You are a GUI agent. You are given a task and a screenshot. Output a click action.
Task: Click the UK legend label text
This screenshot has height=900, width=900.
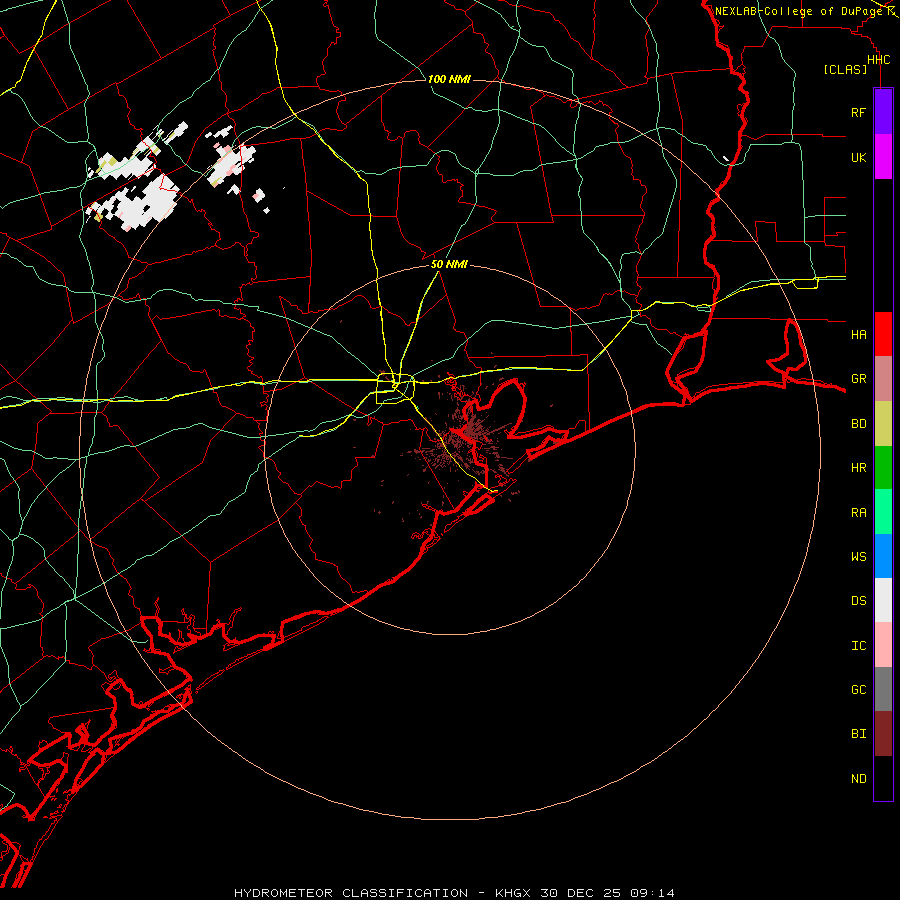coord(858,157)
